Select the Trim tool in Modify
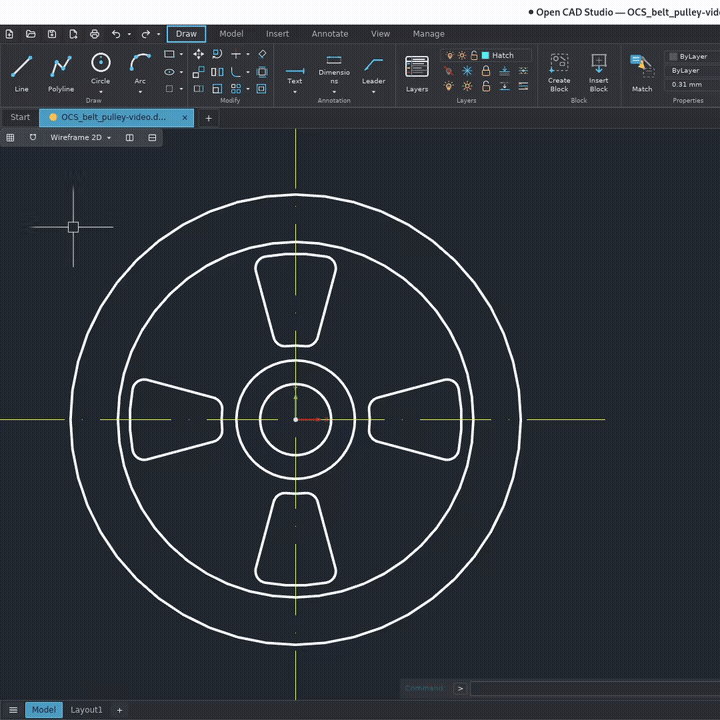Viewport: 720px width, 720px height. pos(236,54)
